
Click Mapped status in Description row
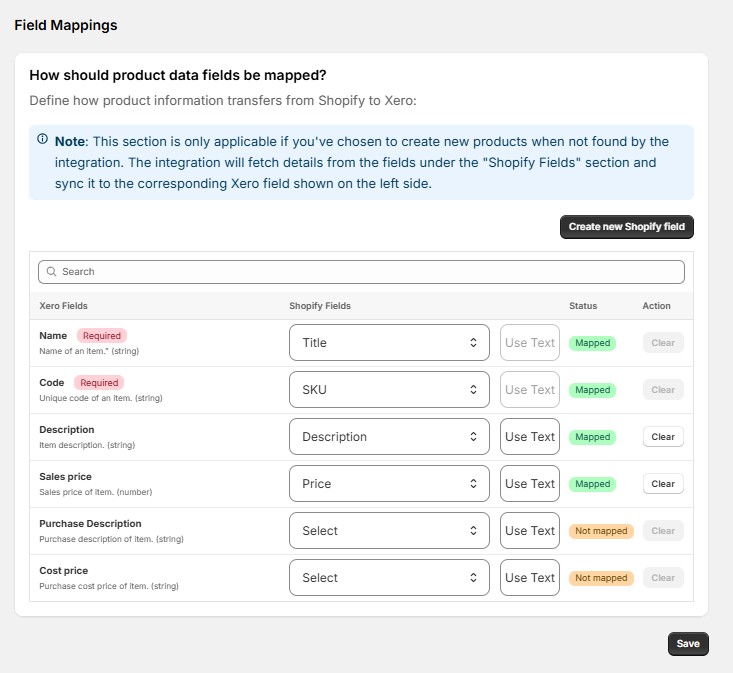click(592, 437)
